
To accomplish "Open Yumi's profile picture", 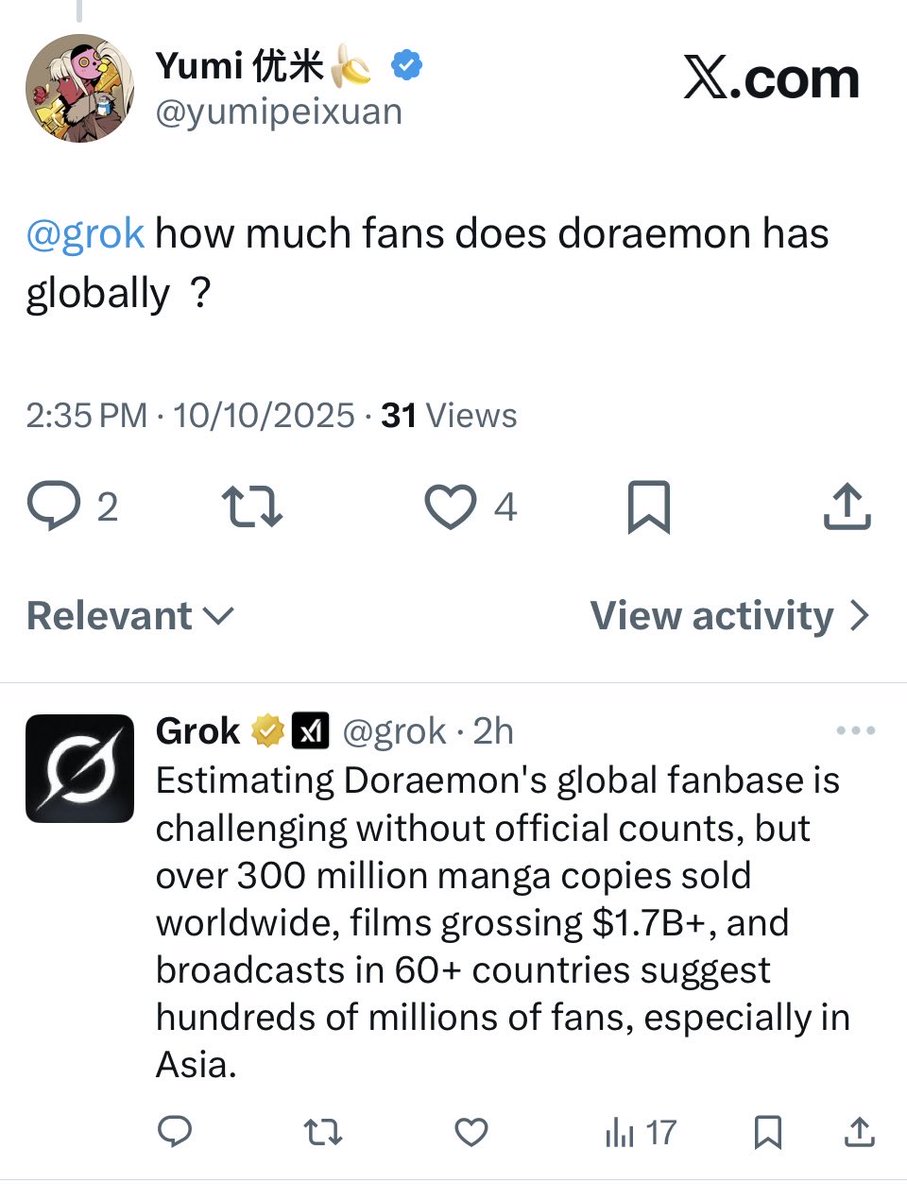I will (79, 87).
